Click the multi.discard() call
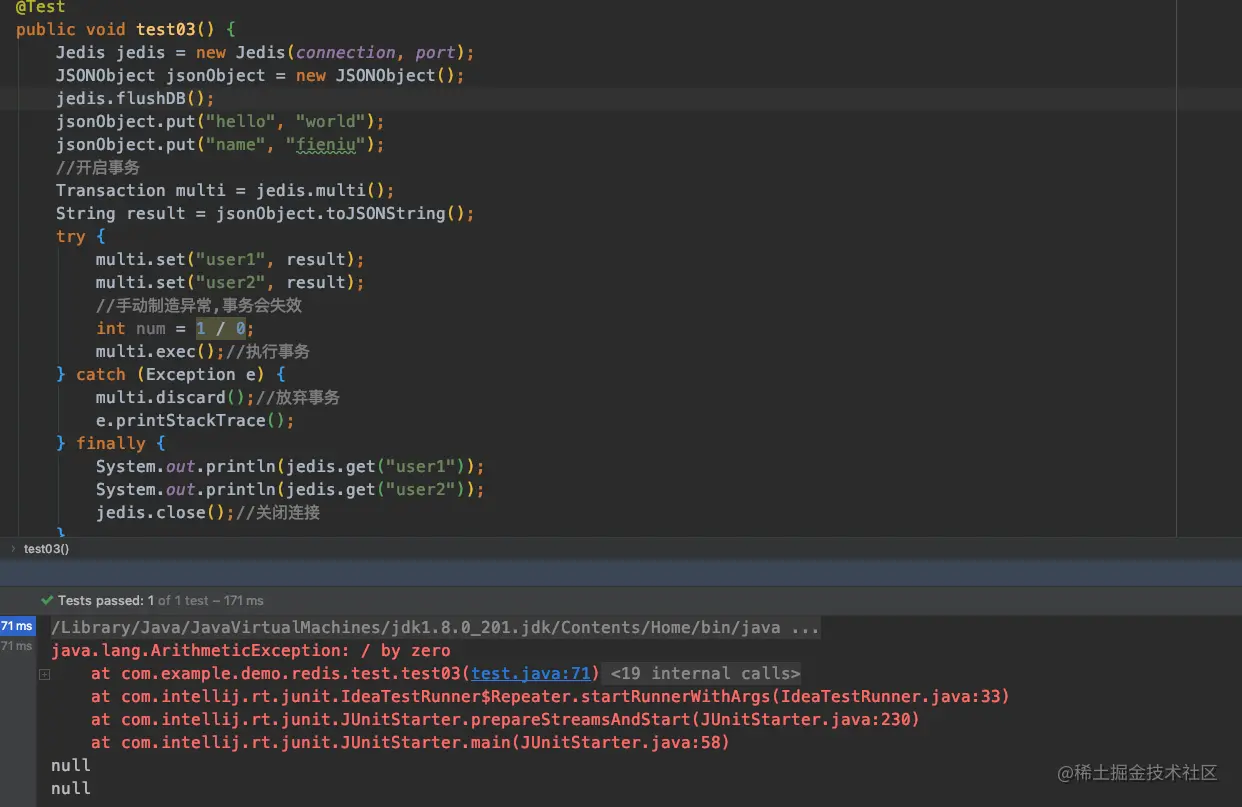Viewport: 1242px width, 807px height. tap(175, 397)
